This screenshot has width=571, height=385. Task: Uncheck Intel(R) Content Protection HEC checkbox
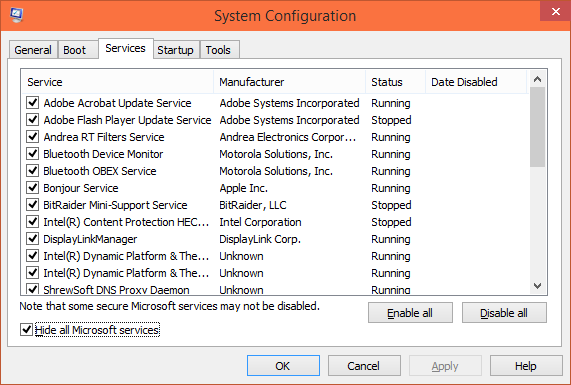coord(32,221)
